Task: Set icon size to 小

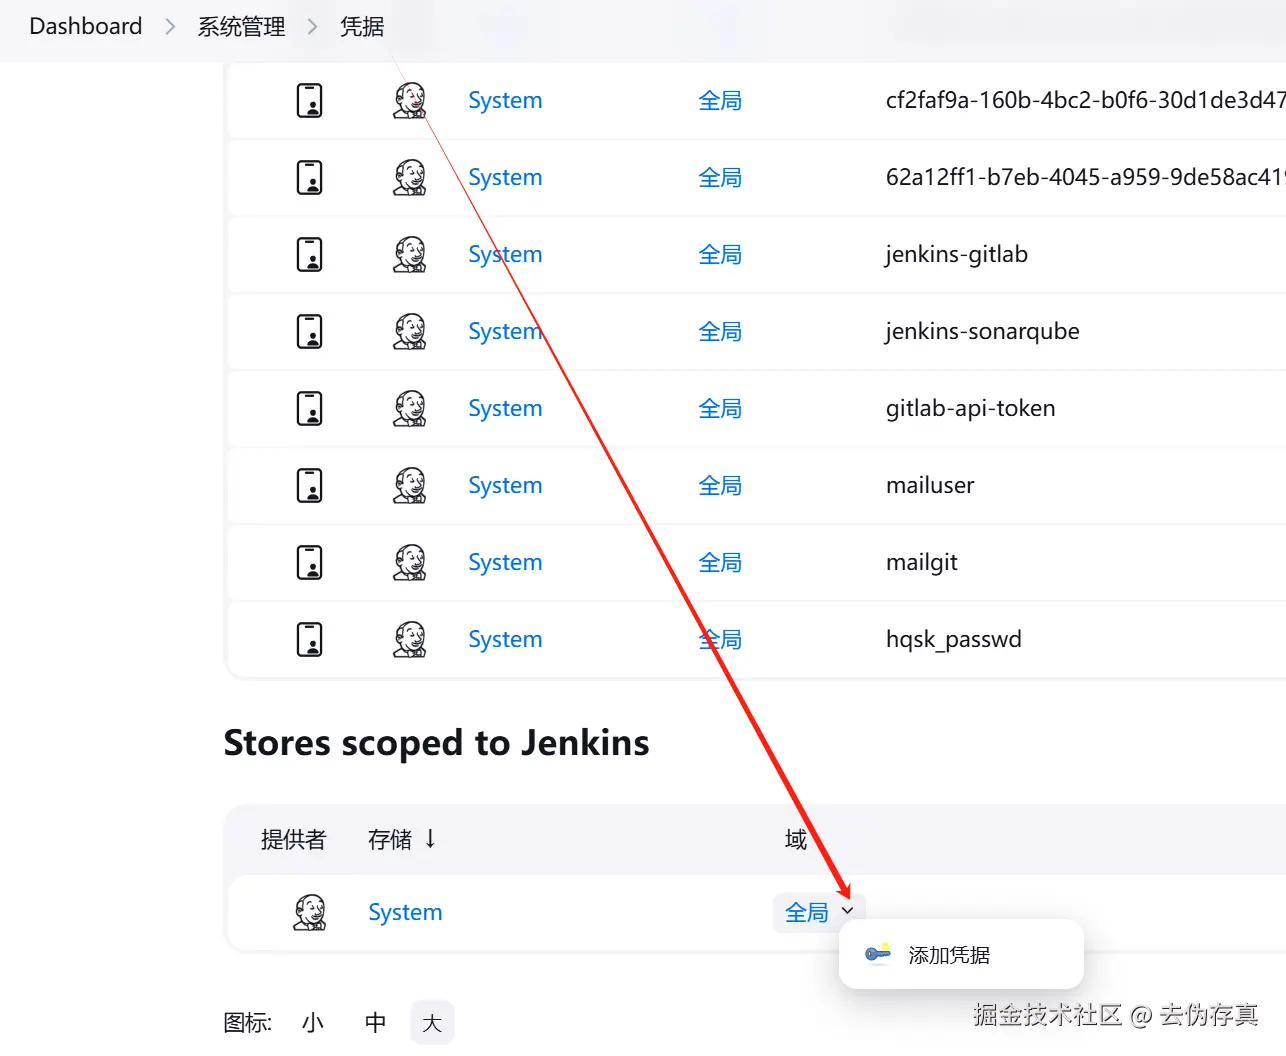Action: 313,1023
